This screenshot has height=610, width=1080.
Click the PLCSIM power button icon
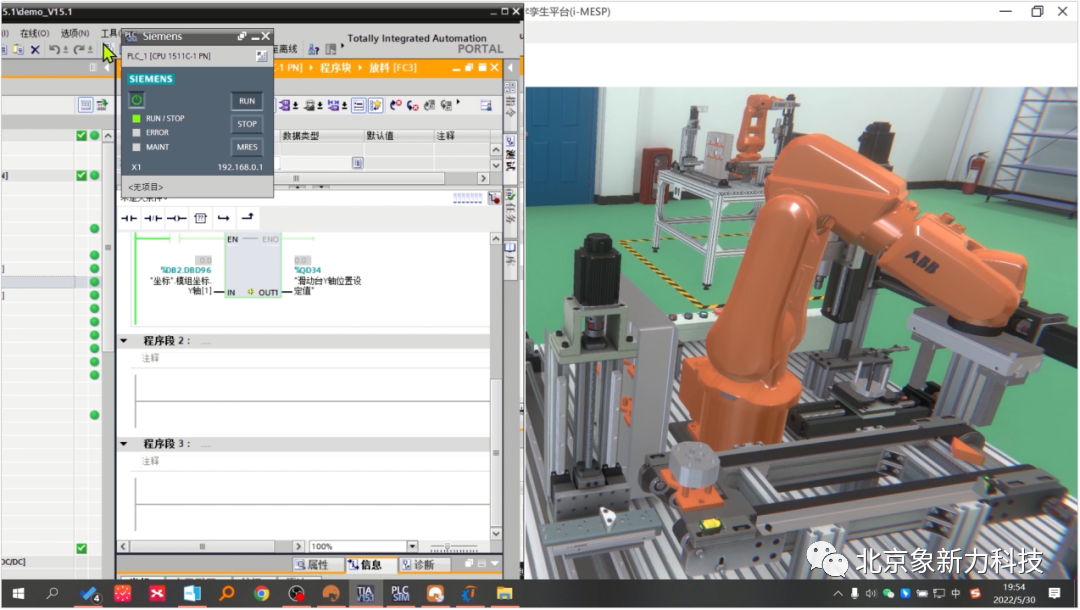pyautogui.click(x=137, y=100)
